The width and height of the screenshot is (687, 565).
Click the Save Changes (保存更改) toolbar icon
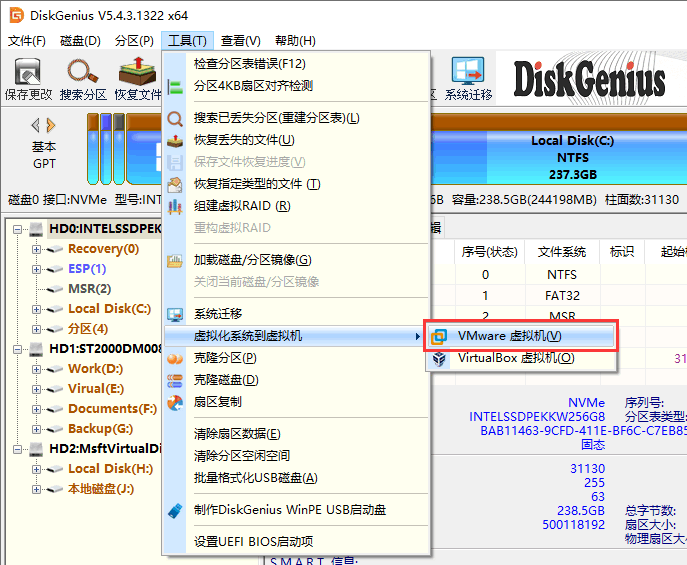coord(28,79)
